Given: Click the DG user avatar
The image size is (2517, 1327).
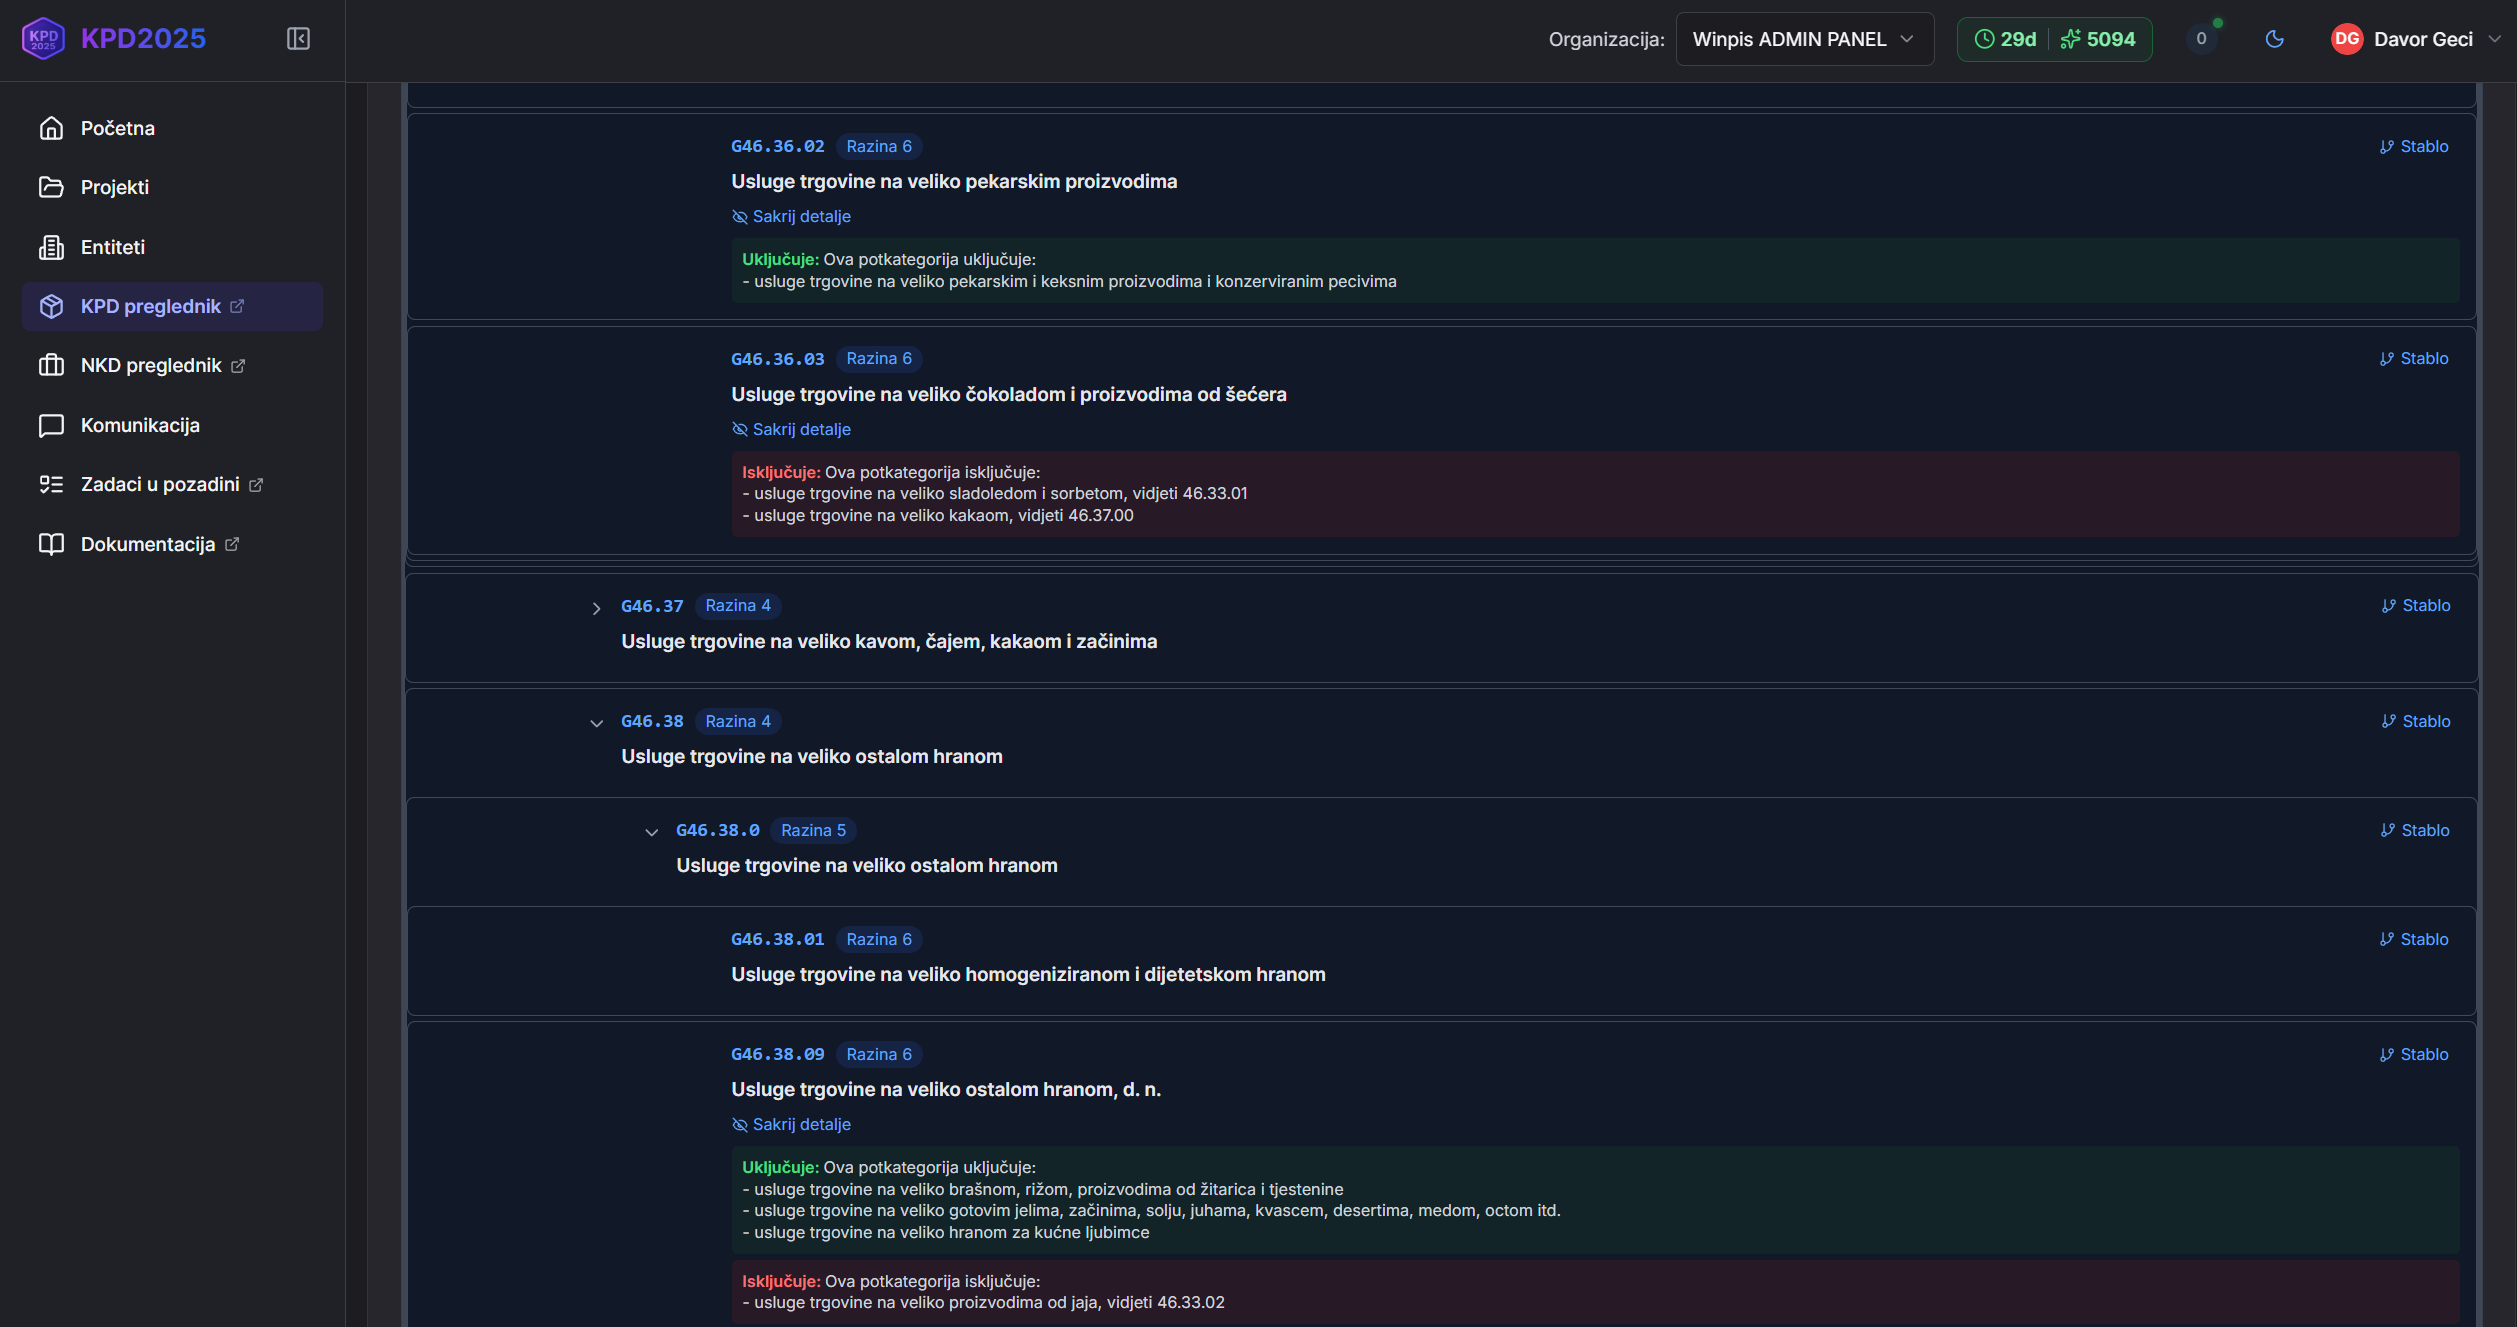Looking at the screenshot, I should pos(2346,39).
